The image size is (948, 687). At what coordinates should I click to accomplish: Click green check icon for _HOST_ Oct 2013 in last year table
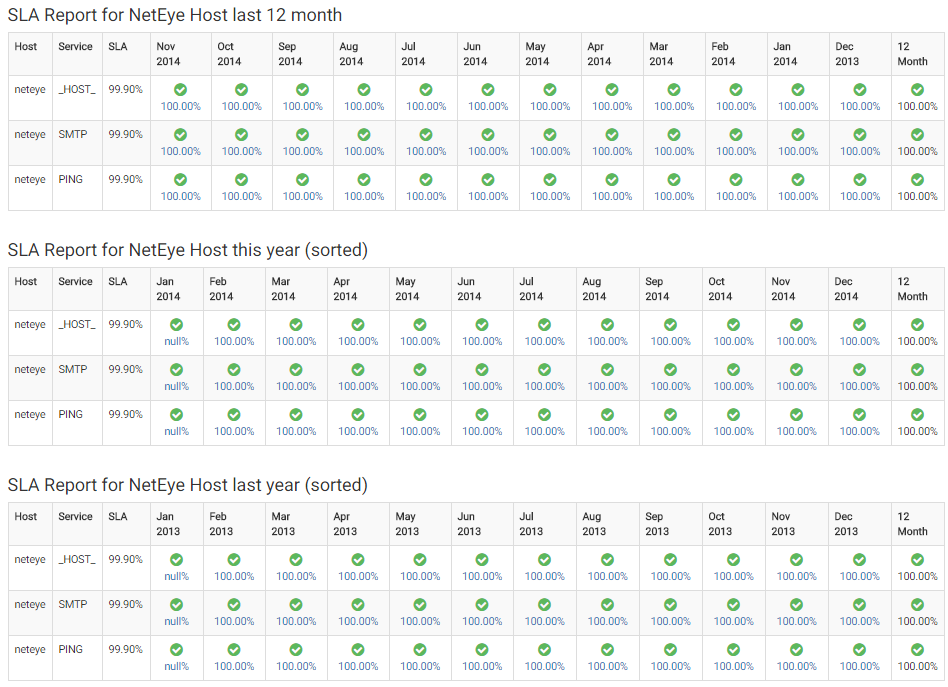(733, 559)
